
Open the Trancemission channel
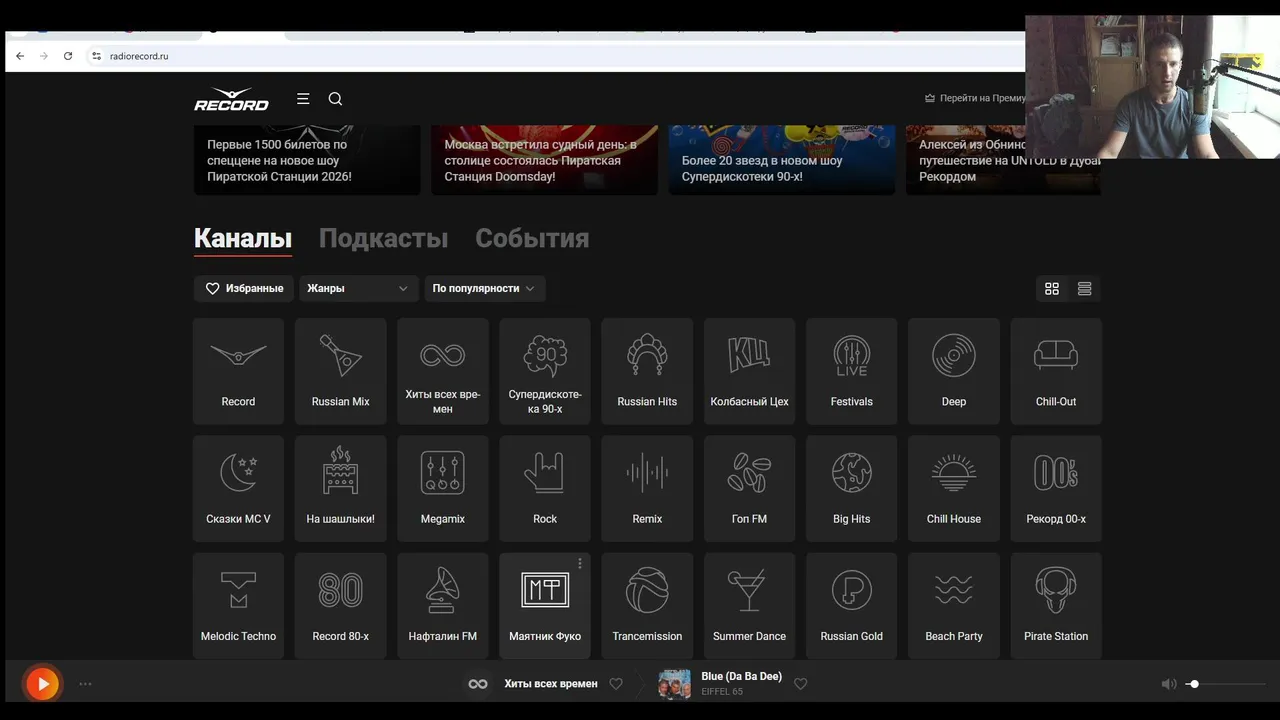647,606
